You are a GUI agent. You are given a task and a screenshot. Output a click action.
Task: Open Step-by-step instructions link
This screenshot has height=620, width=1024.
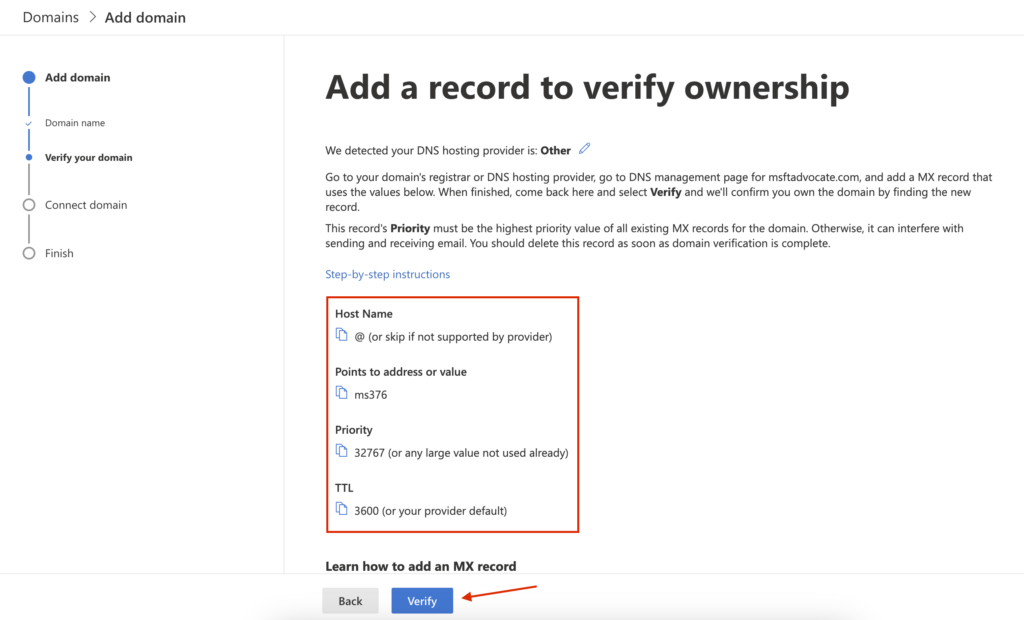point(387,274)
